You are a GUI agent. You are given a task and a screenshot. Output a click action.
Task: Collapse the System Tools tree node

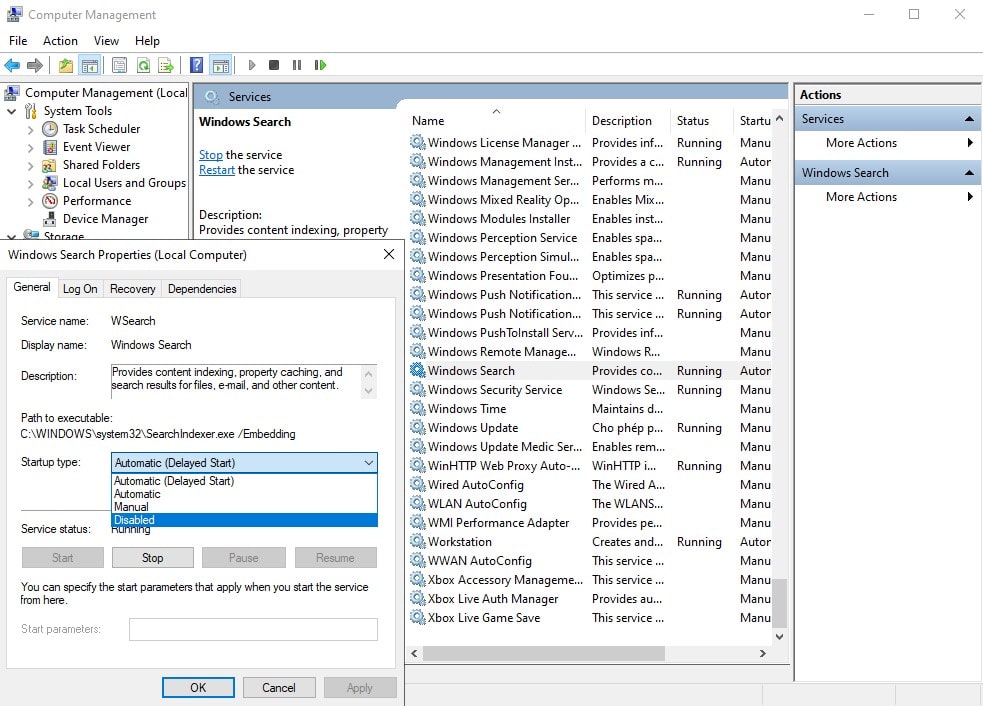(11, 111)
